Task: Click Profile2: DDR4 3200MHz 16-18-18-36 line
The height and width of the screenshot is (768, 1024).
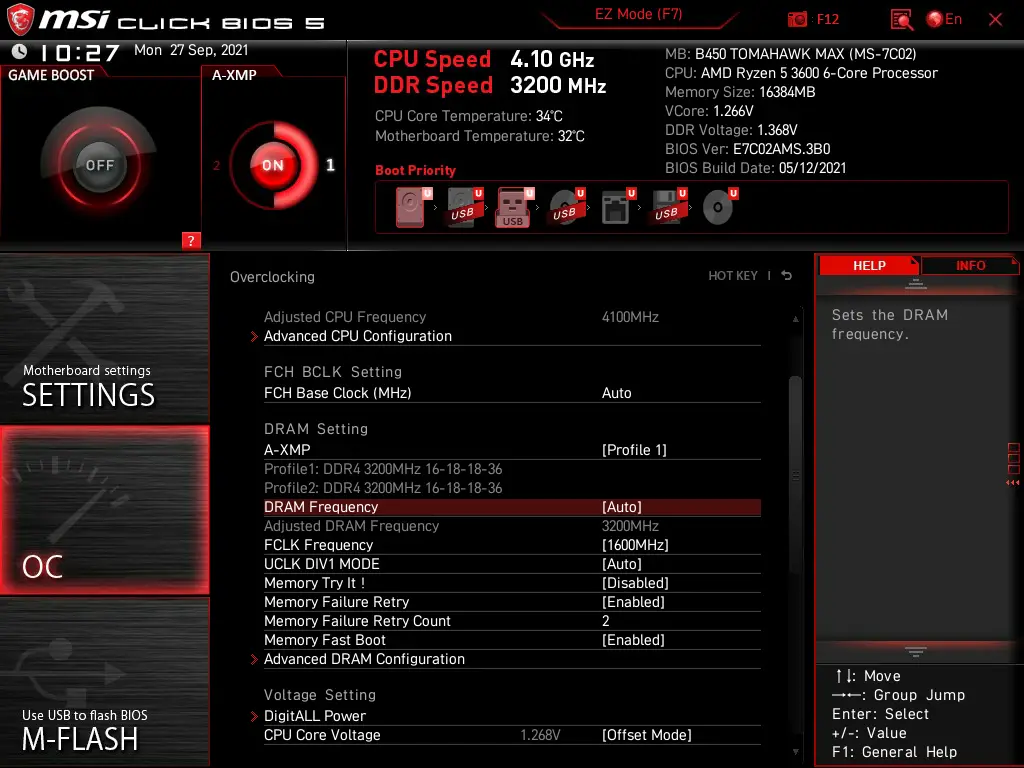Action: coord(383,488)
